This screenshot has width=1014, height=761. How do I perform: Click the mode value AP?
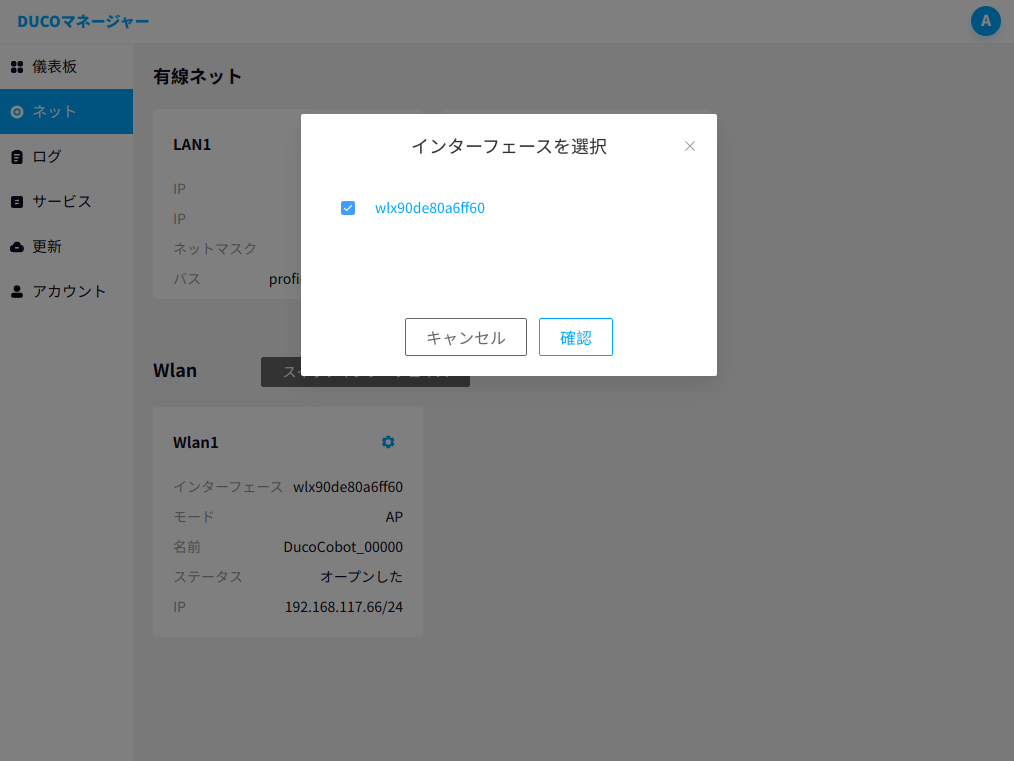394,517
